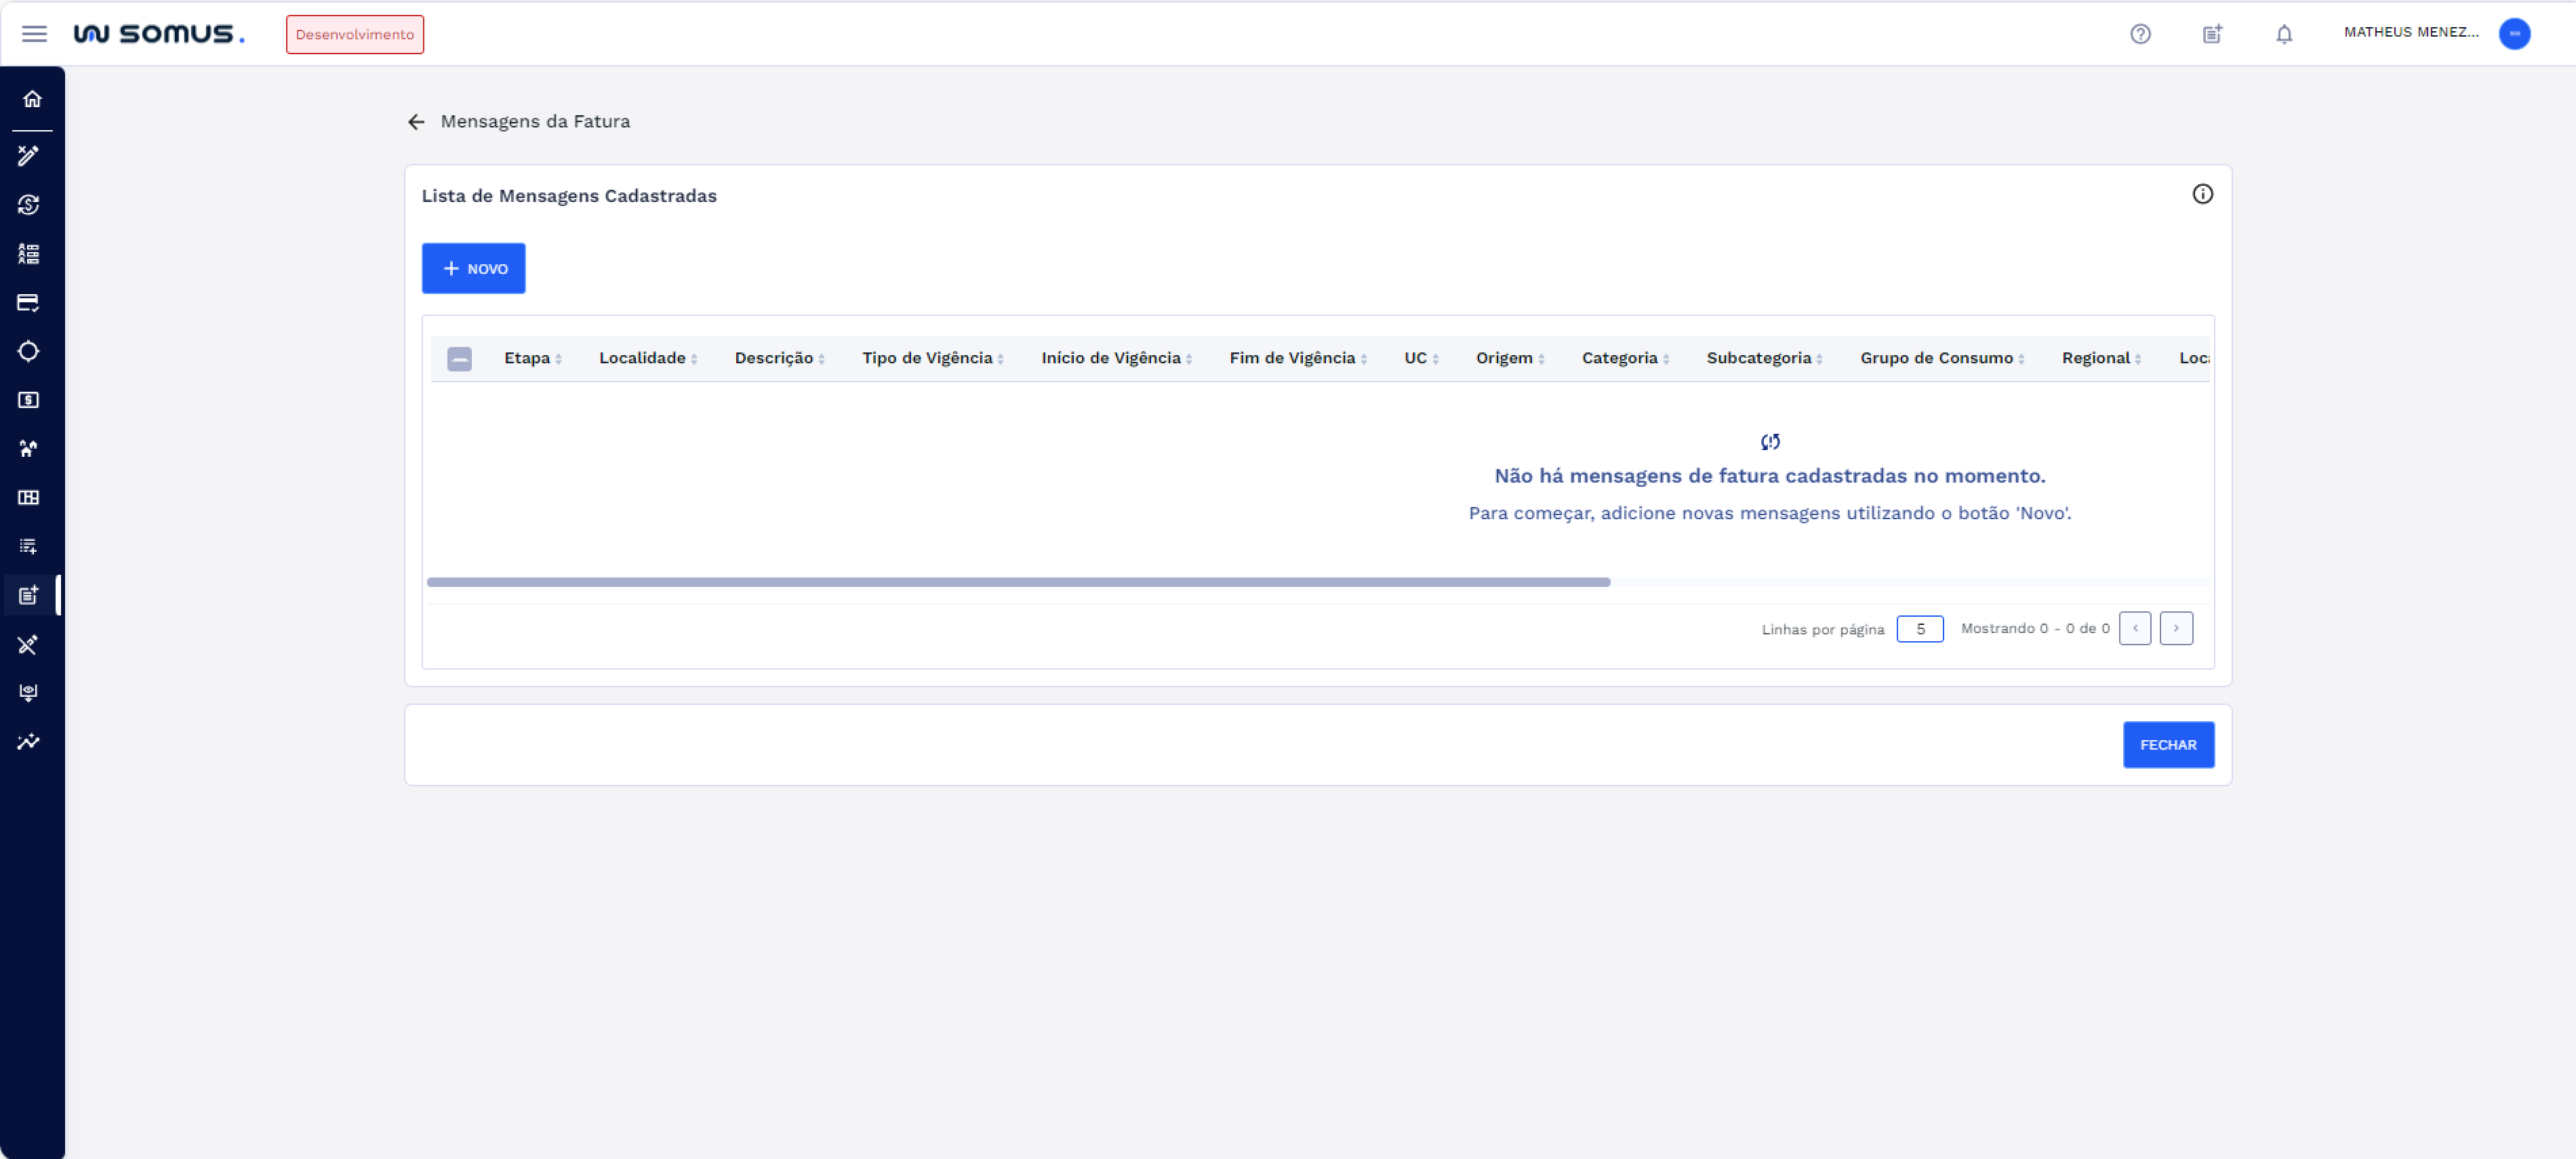Click the home icon in sidebar
Image resolution: width=2576 pixels, height=1159 pixels.
coord(32,99)
